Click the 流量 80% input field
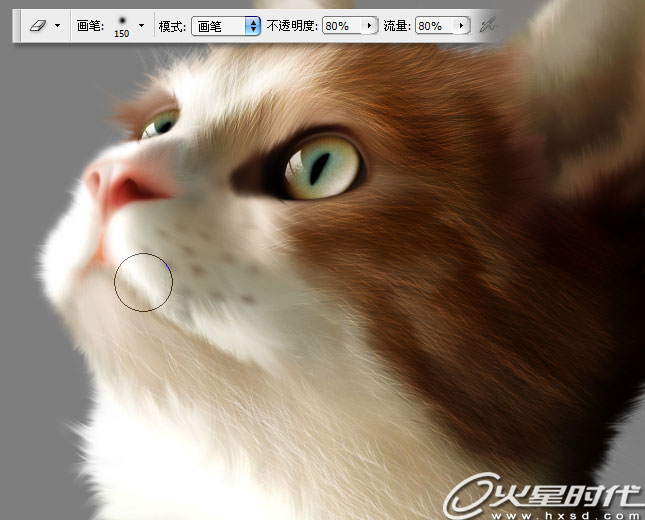This screenshot has width=645, height=520. tap(435, 26)
